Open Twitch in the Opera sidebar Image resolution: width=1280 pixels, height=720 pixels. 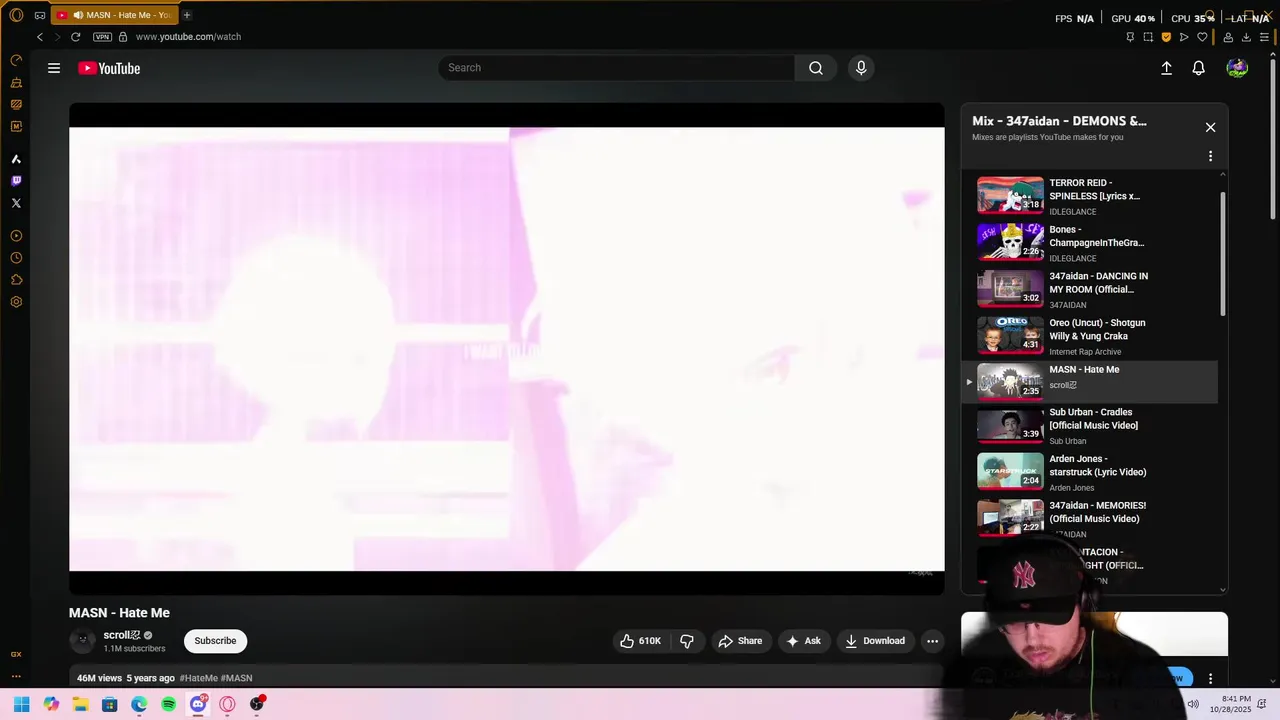point(16,181)
